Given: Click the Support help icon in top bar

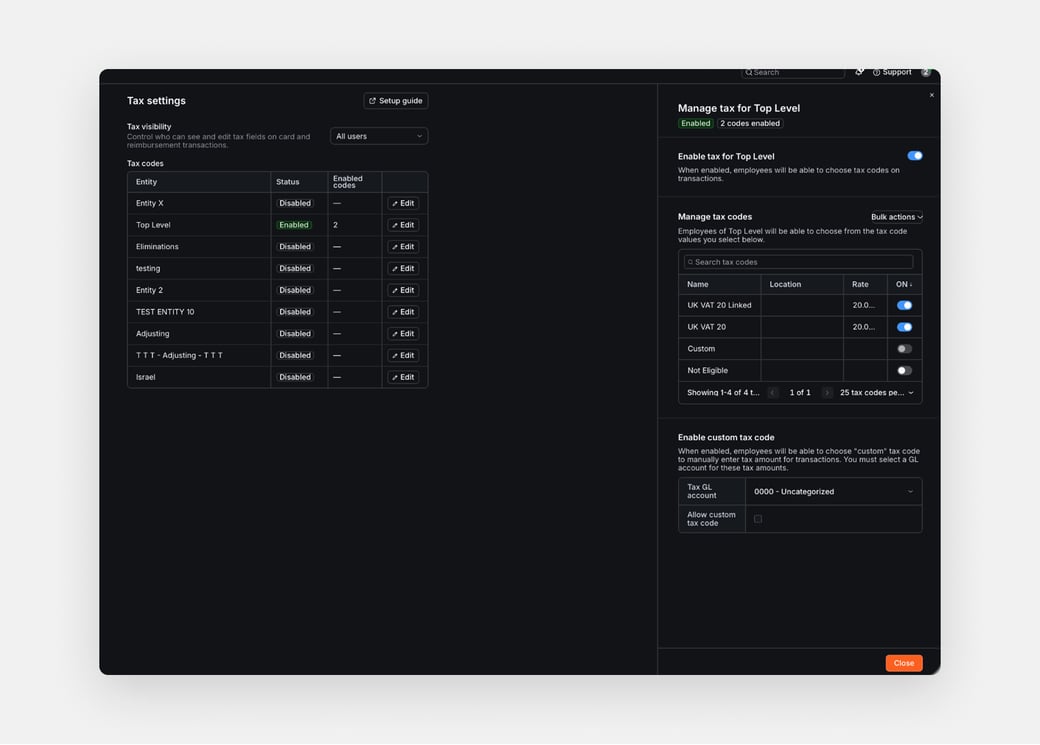Looking at the screenshot, I should (876, 72).
